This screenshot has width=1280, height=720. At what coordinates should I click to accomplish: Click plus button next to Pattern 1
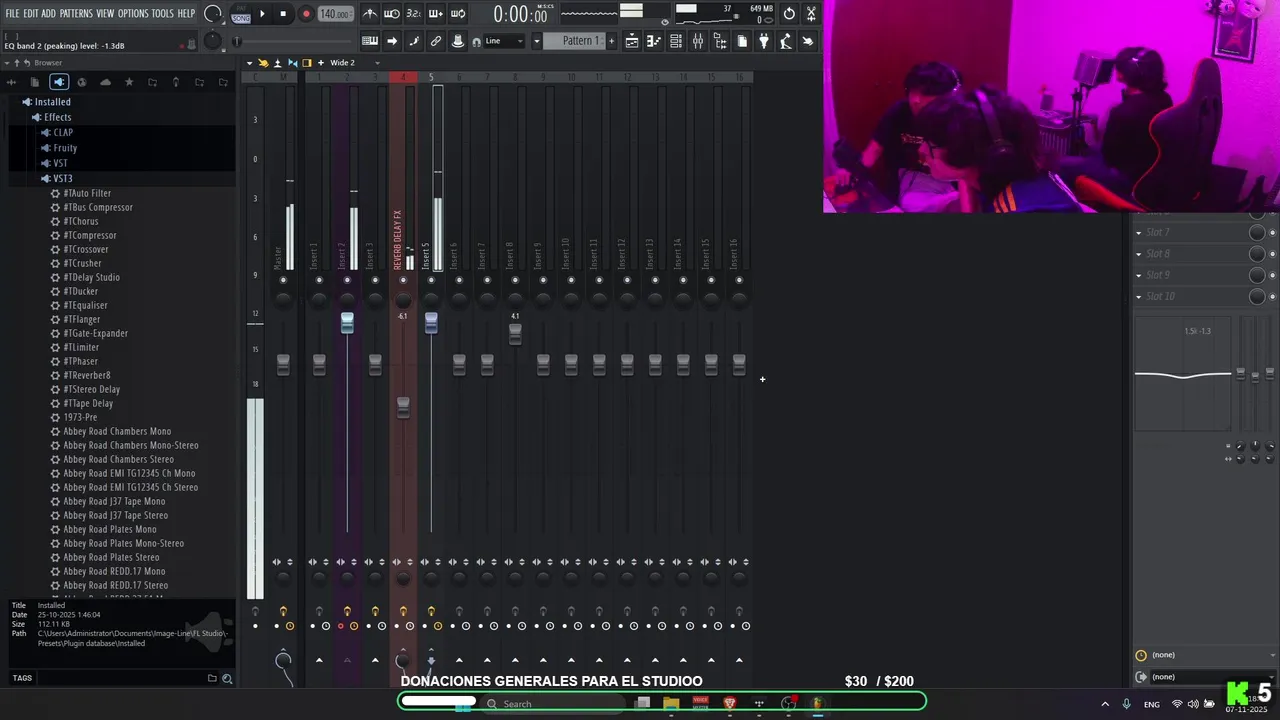click(x=613, y=41)
